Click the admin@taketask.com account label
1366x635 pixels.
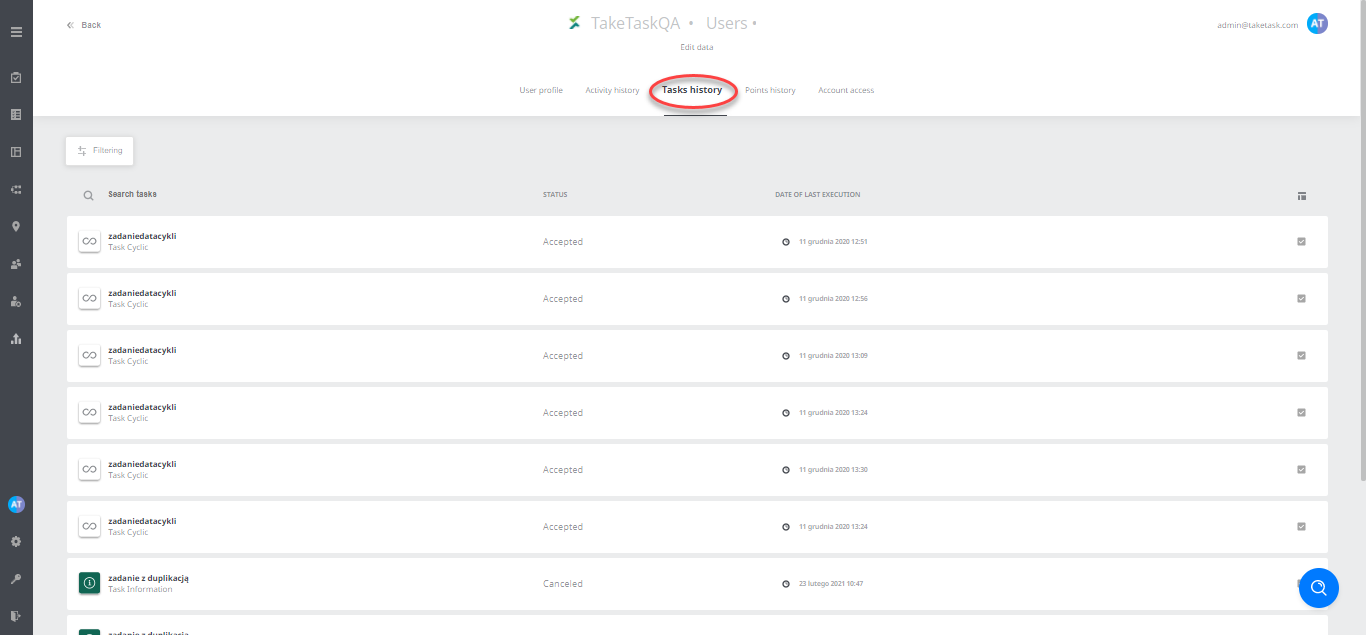pyautogui.click(x=1257, y=25)
